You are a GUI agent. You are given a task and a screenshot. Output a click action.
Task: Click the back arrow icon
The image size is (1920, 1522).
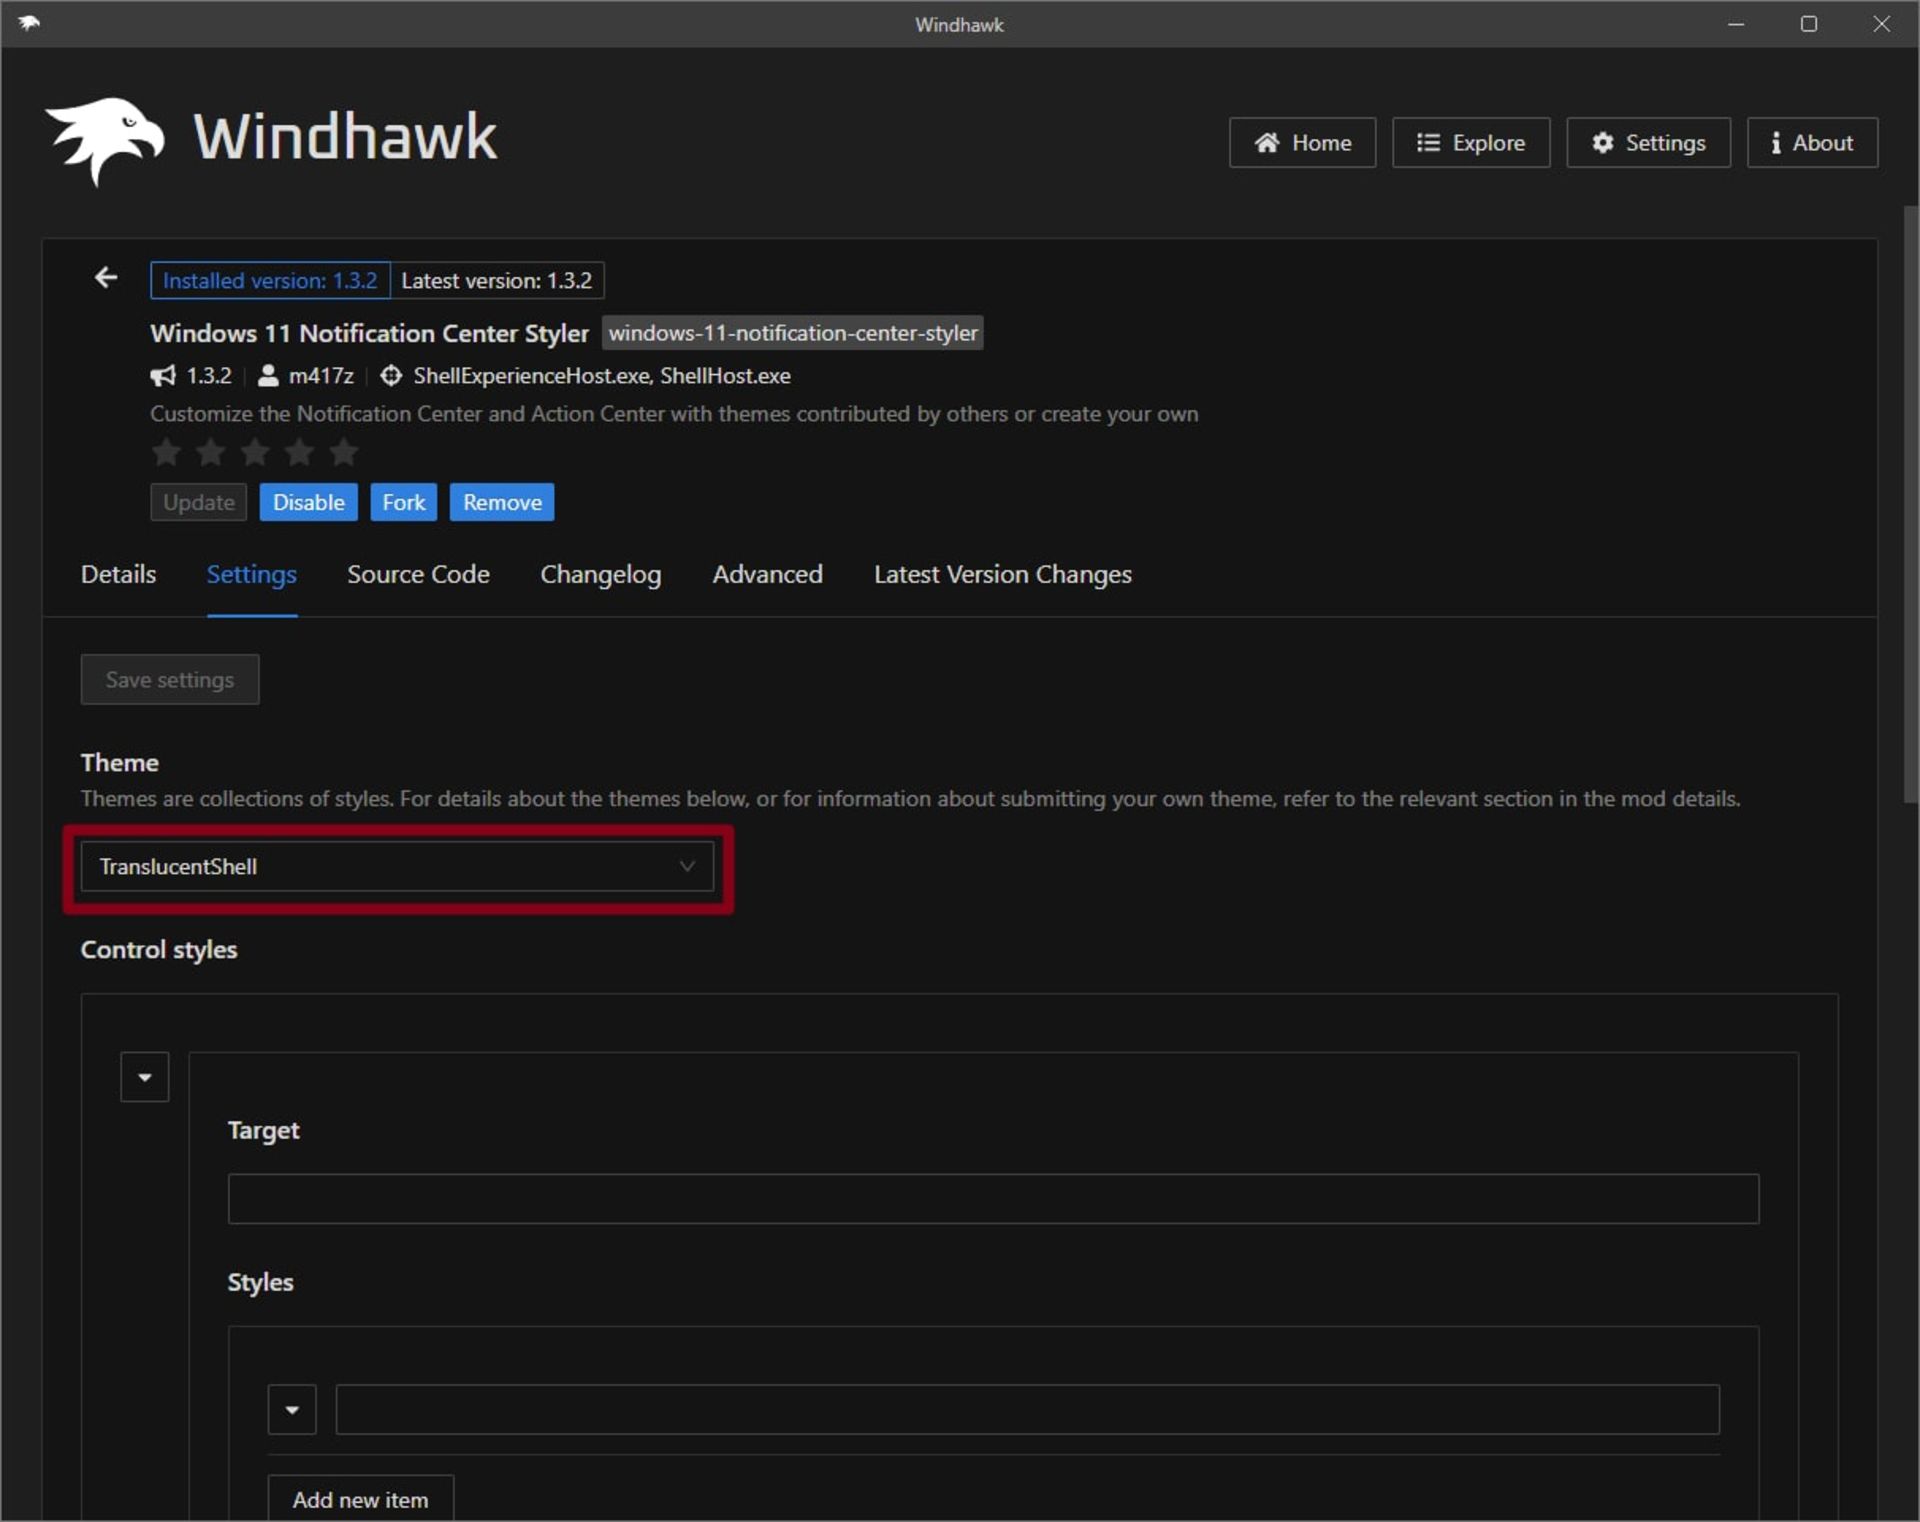tap(106, 278)
